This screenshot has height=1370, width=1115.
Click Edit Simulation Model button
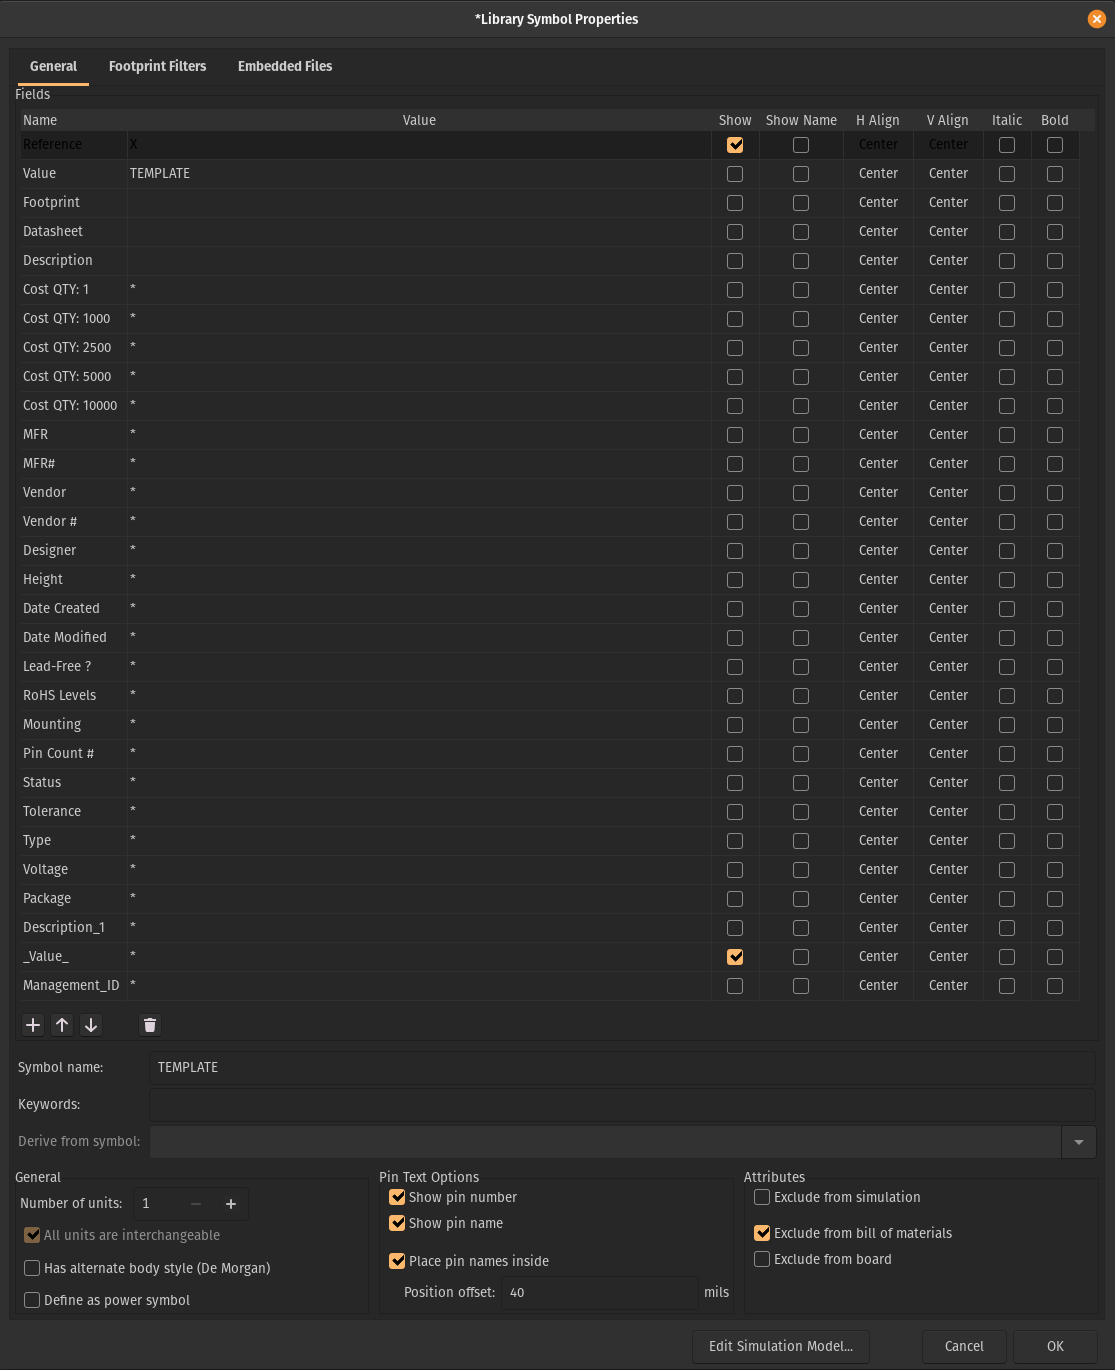[780, 1346]
